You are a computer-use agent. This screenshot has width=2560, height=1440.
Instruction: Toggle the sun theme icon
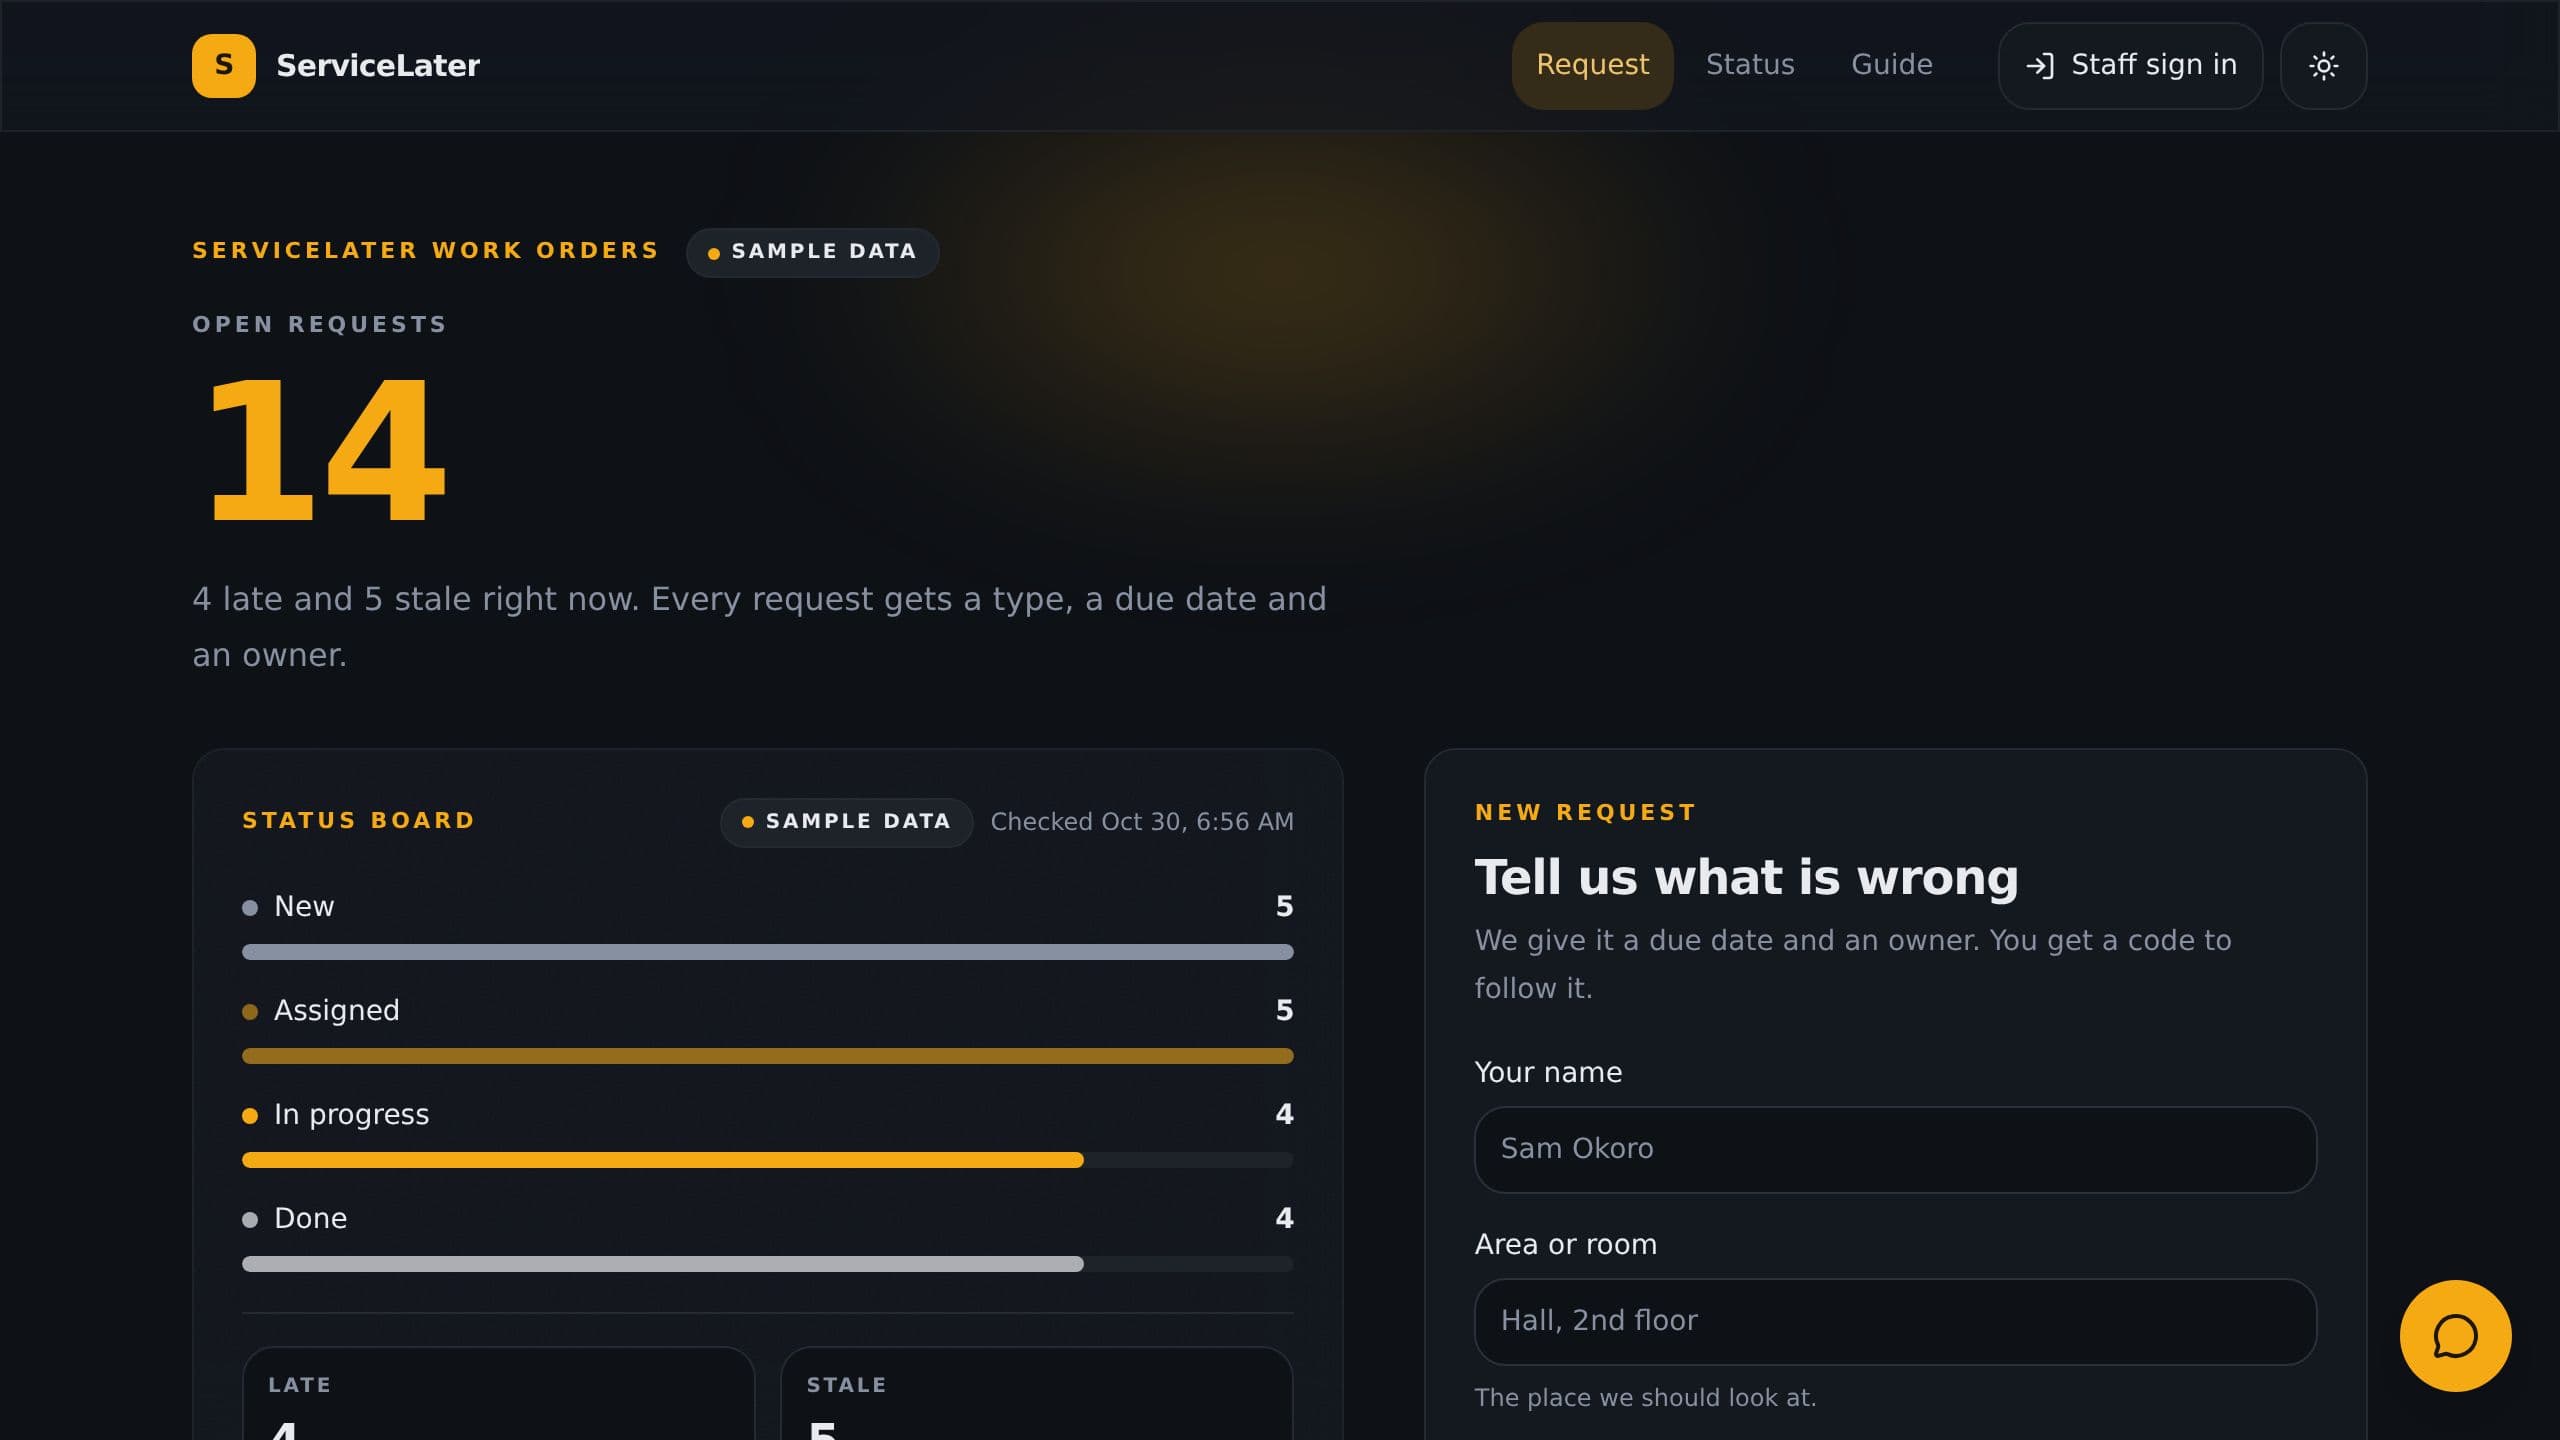2323,66
